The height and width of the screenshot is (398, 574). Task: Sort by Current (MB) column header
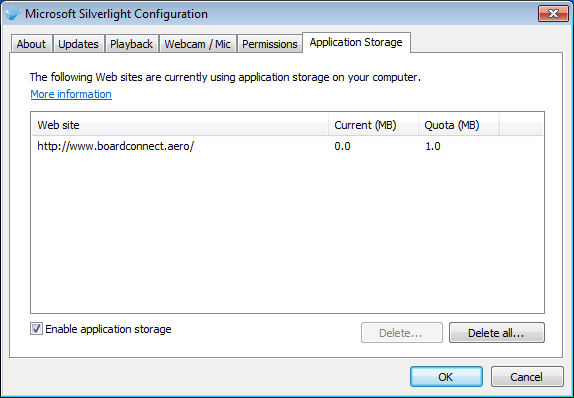point(373,125)
